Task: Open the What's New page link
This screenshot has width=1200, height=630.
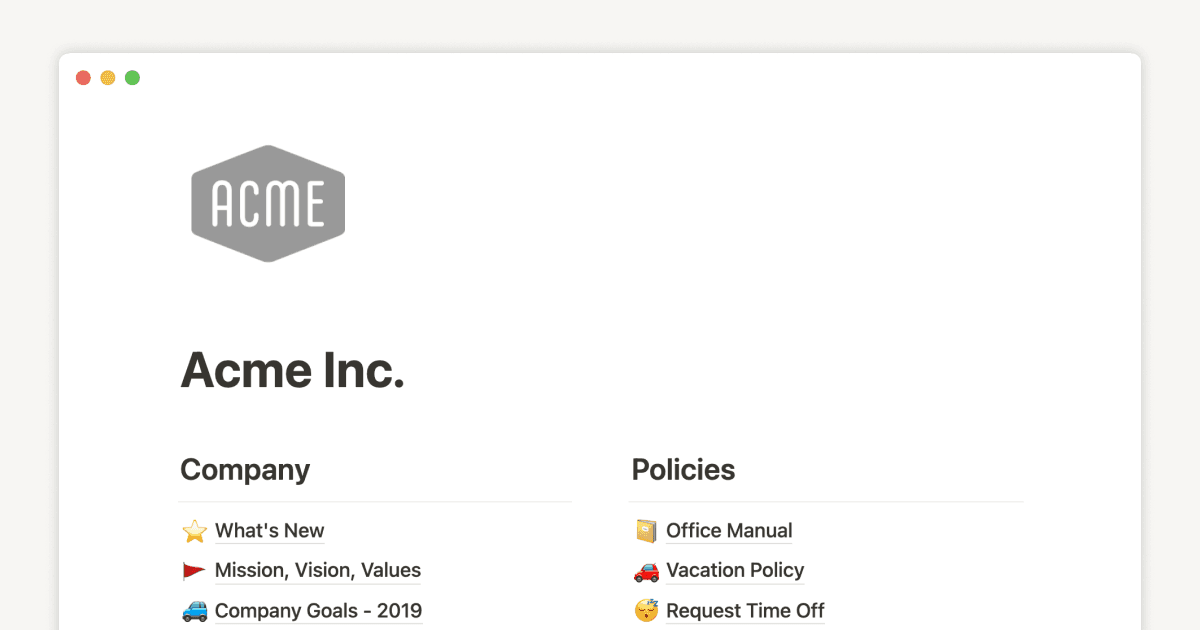Action: click(x=269, y=531)
